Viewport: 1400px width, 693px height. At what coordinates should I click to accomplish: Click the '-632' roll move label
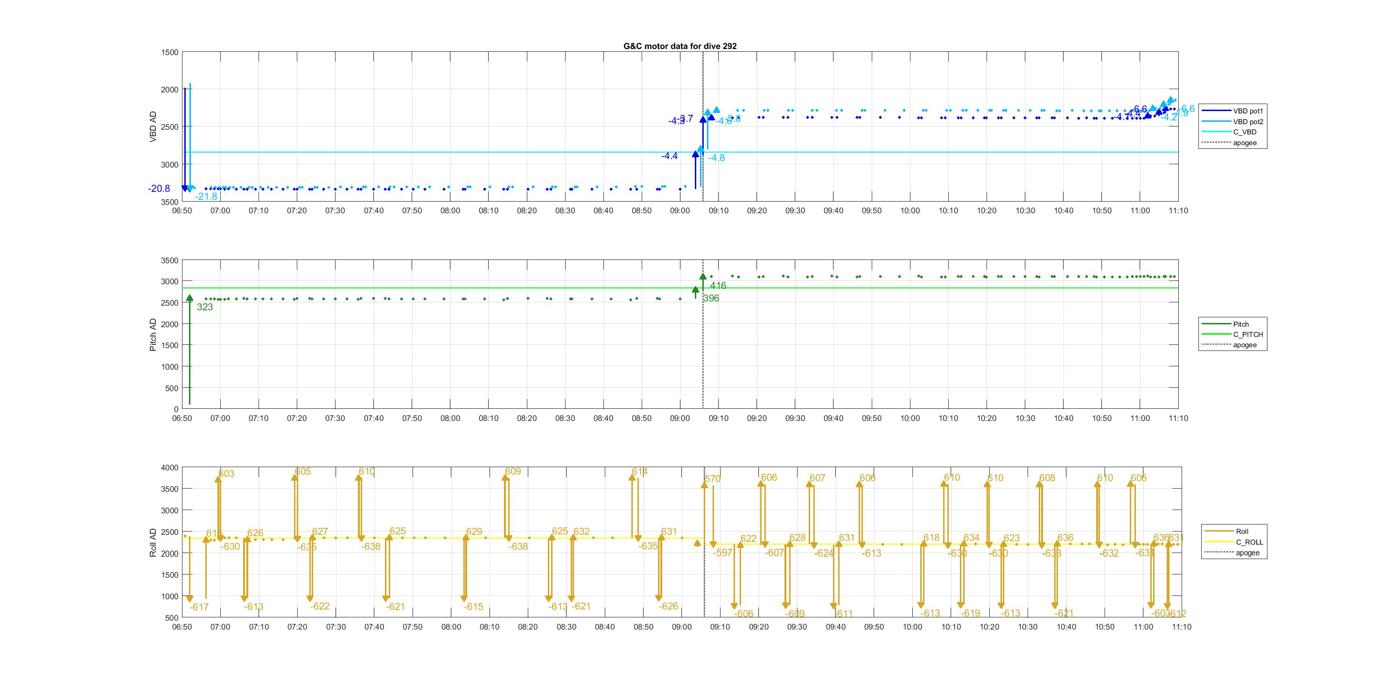[x=1108, y=553]
